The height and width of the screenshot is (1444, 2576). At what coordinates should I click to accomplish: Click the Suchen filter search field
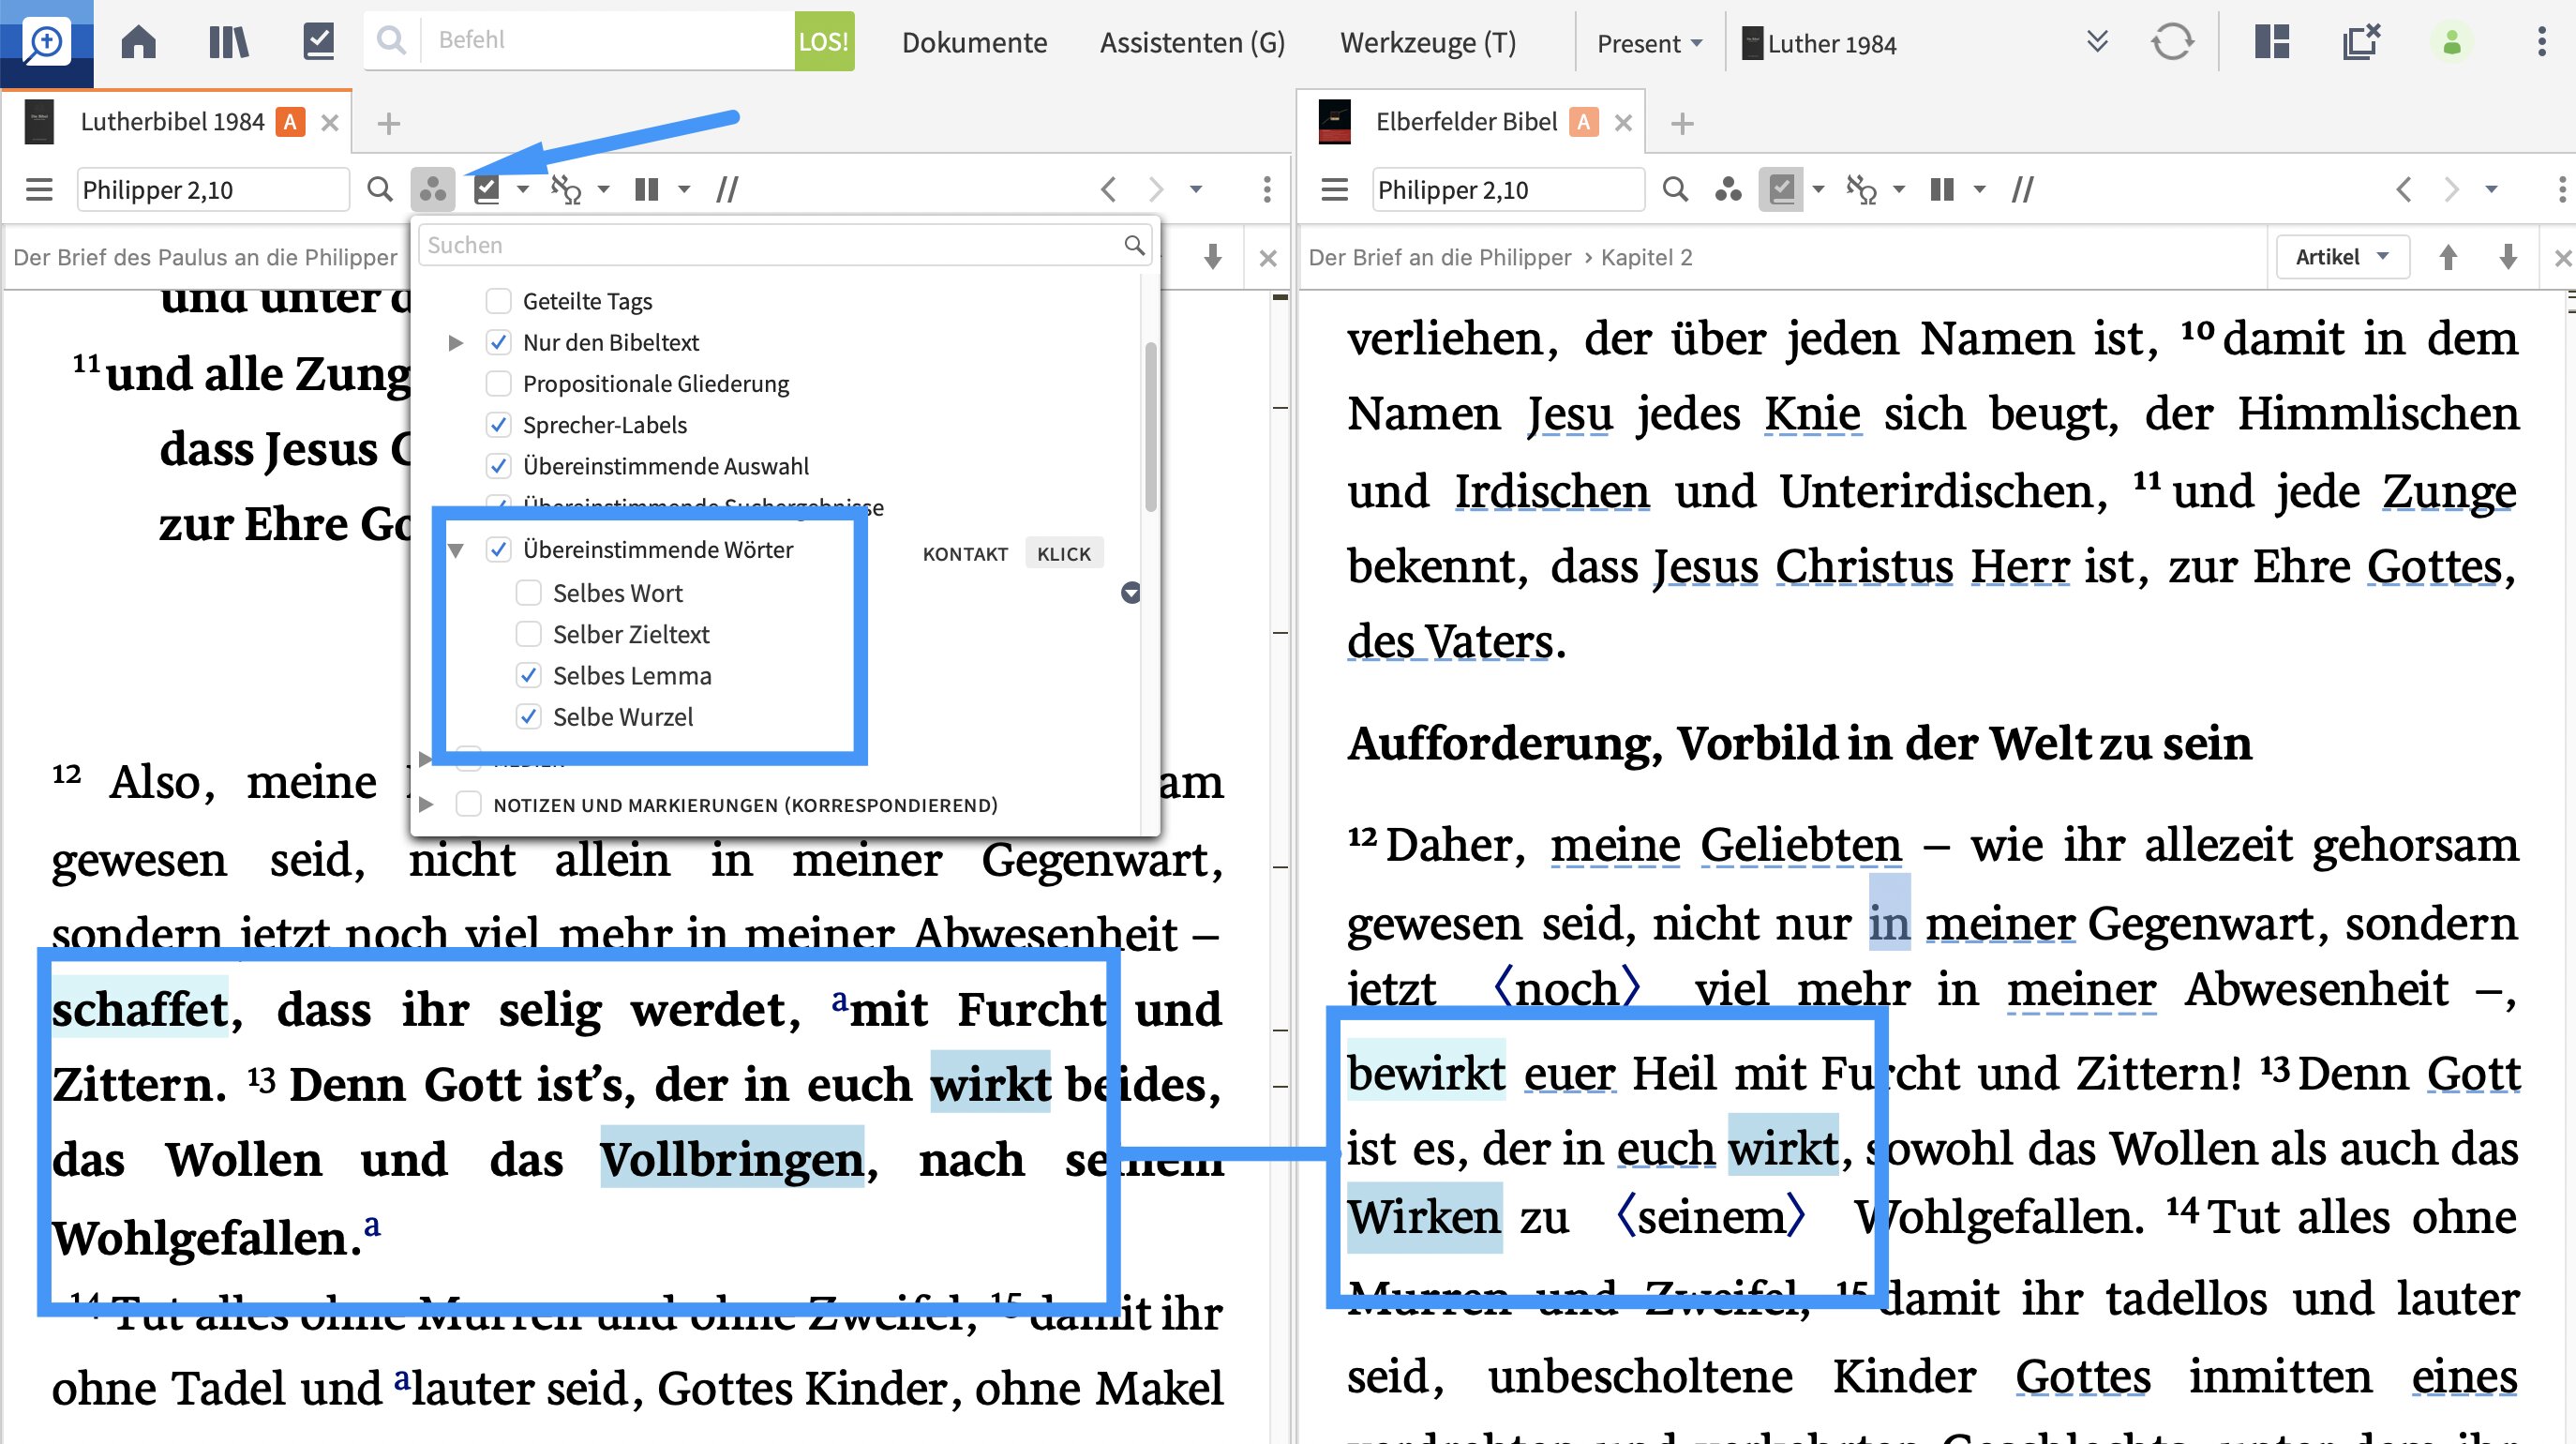click(x=785, y=245)
